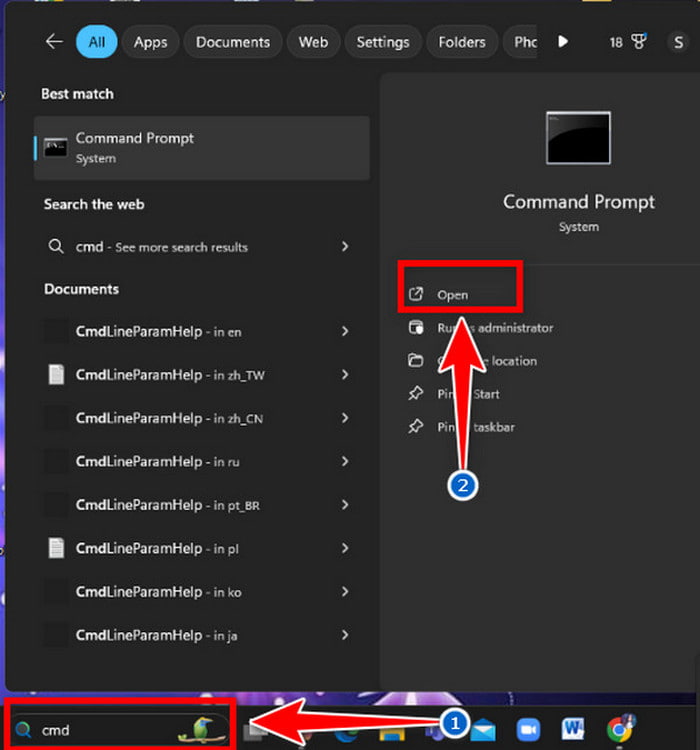
Task: Pin Command Prompt to Start
Action: pos(468,394)
